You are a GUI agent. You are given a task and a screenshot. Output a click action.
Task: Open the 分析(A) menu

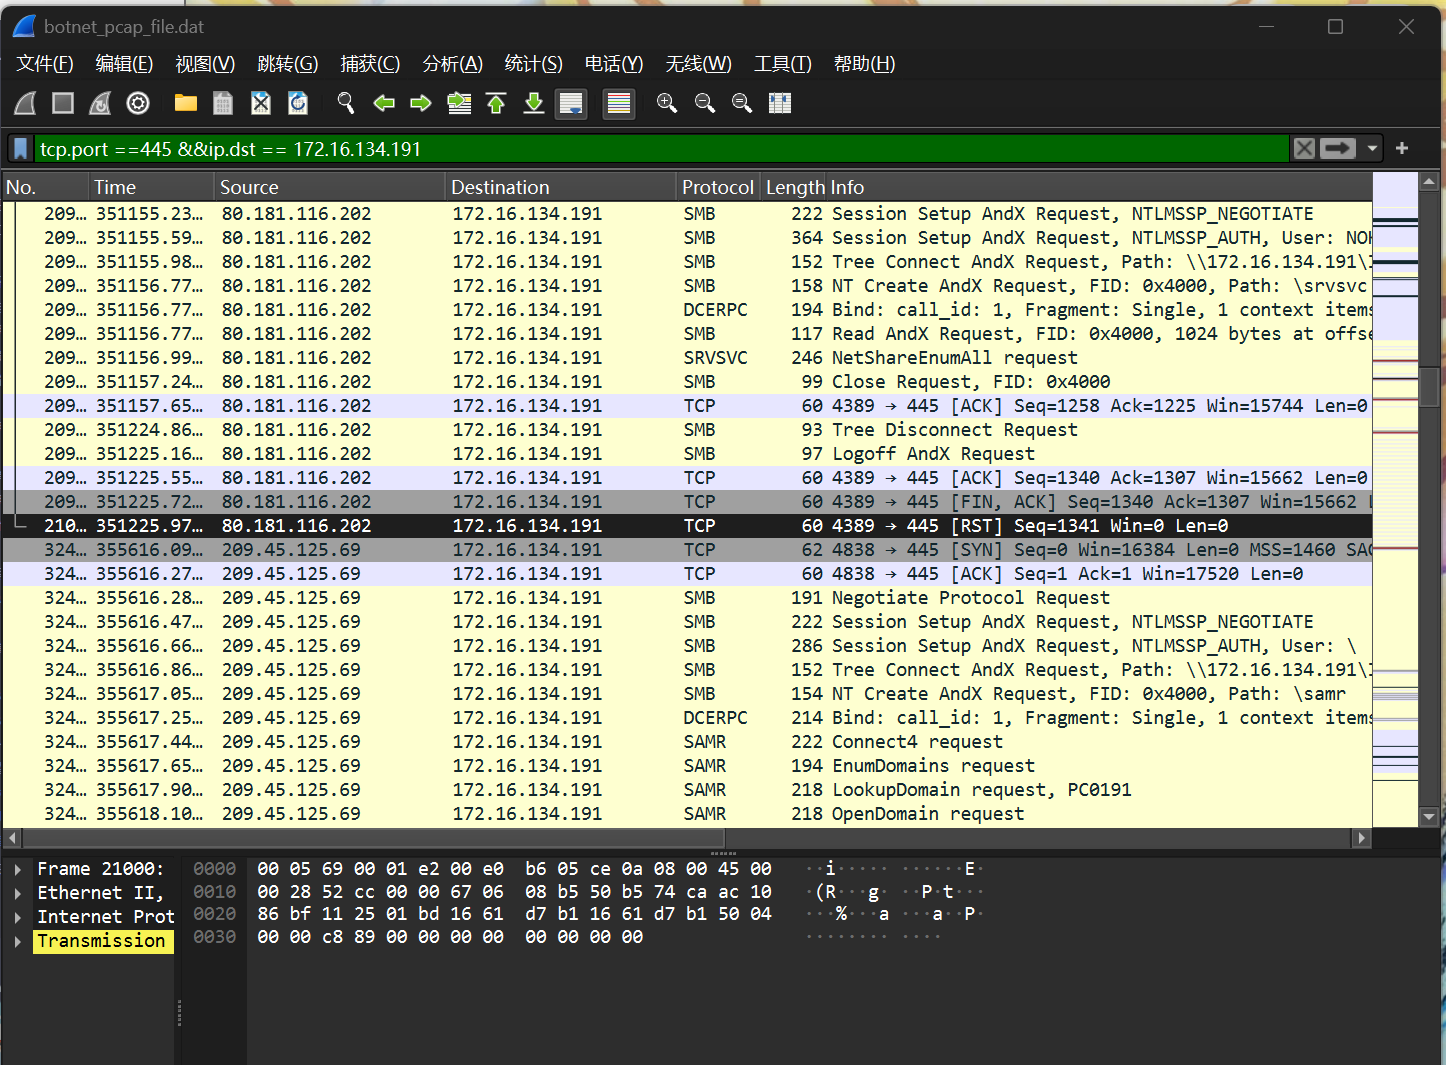452,64
